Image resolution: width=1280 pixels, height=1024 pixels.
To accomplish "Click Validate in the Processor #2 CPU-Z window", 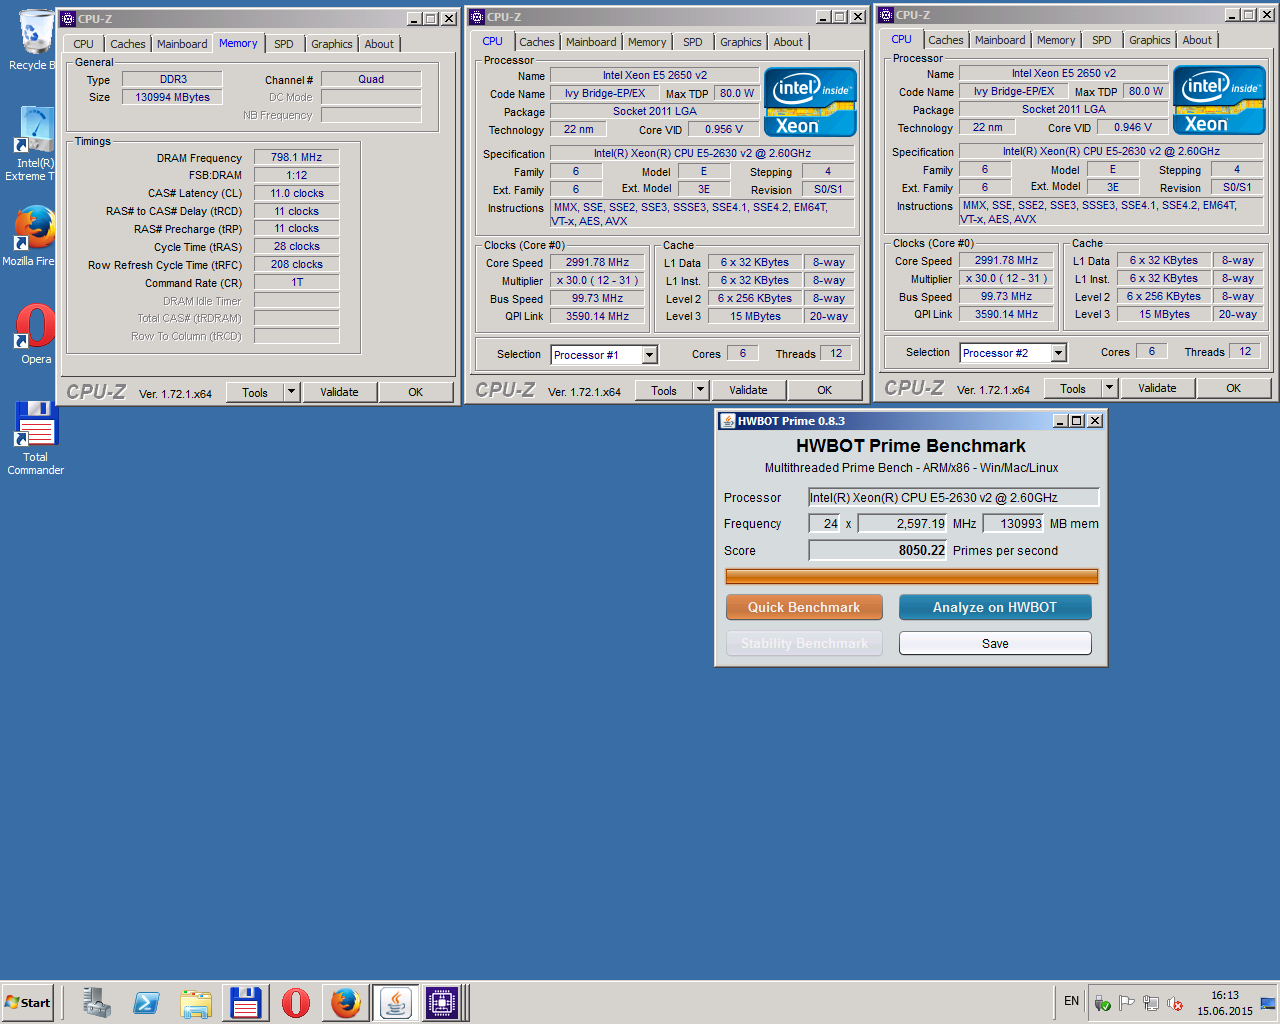I will click(1157, 388).
